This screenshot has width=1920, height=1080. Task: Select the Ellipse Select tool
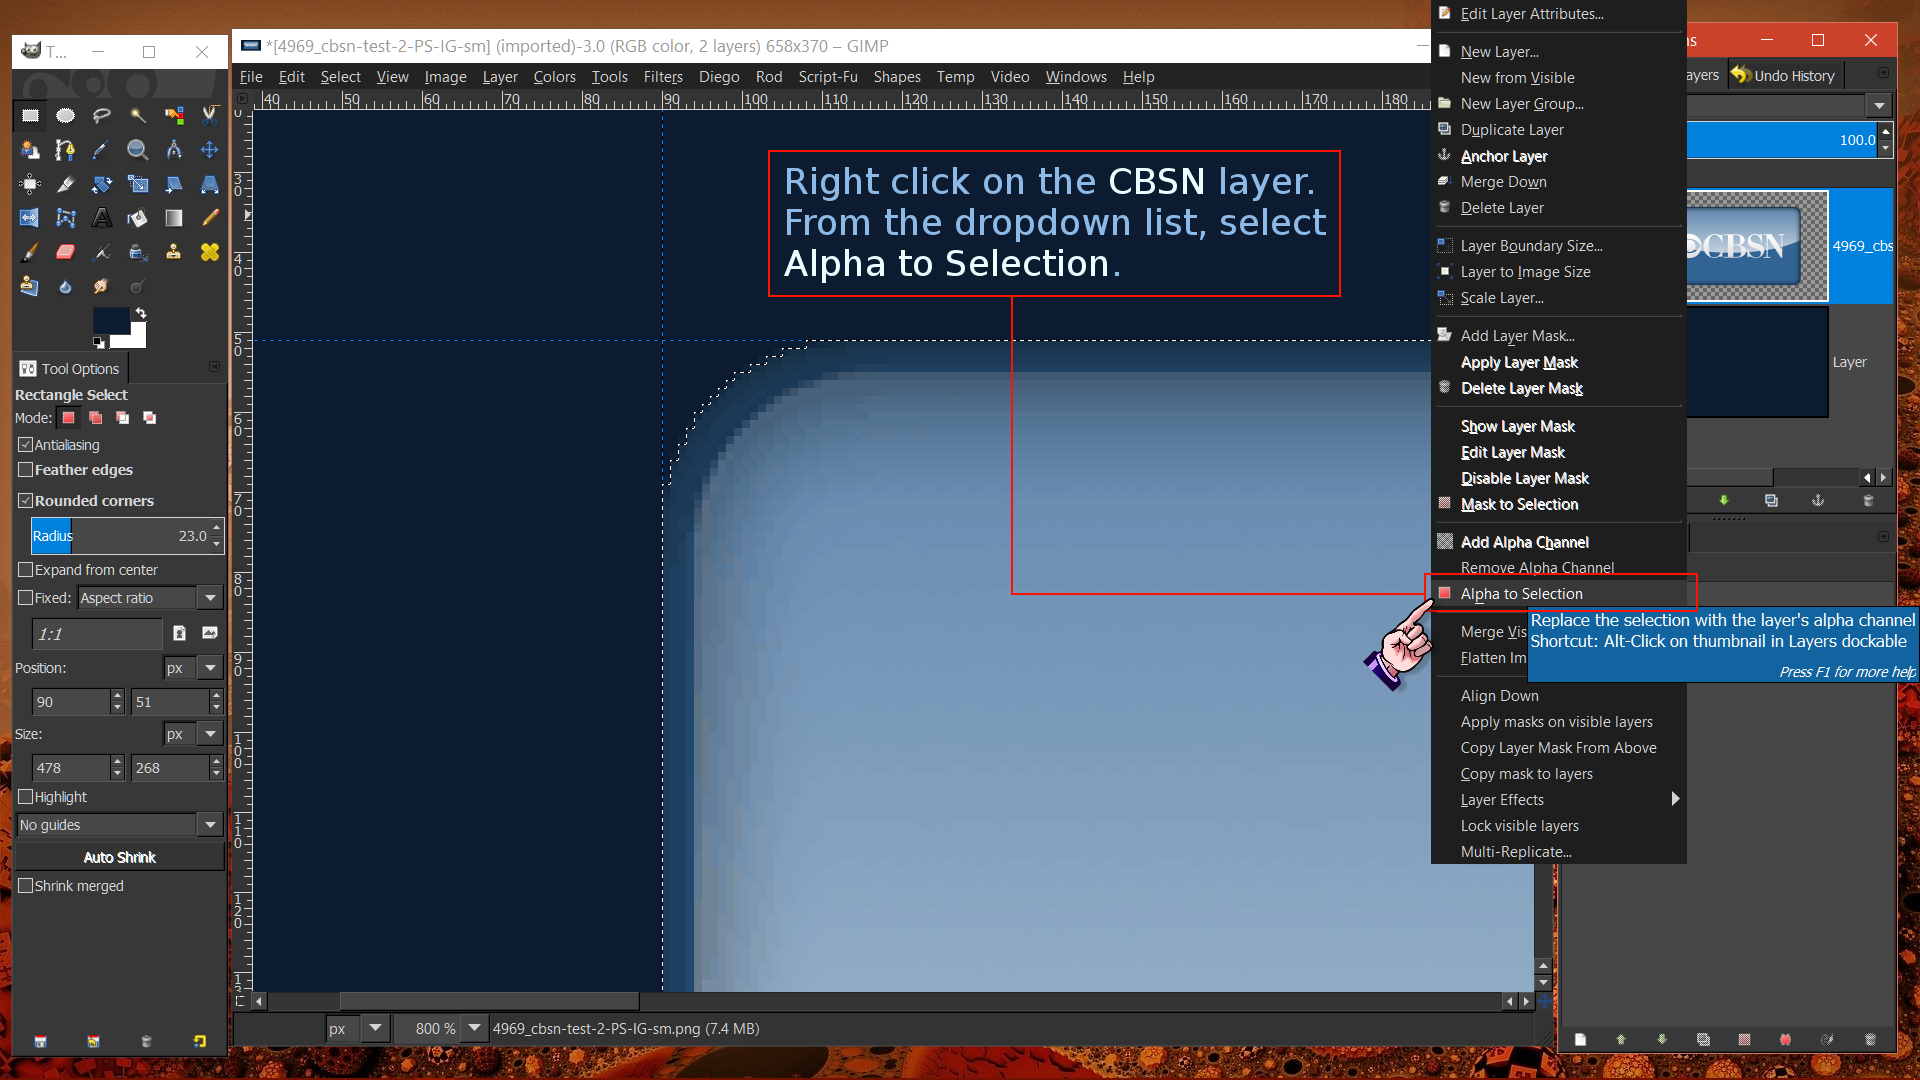click(x=66, y=116)
